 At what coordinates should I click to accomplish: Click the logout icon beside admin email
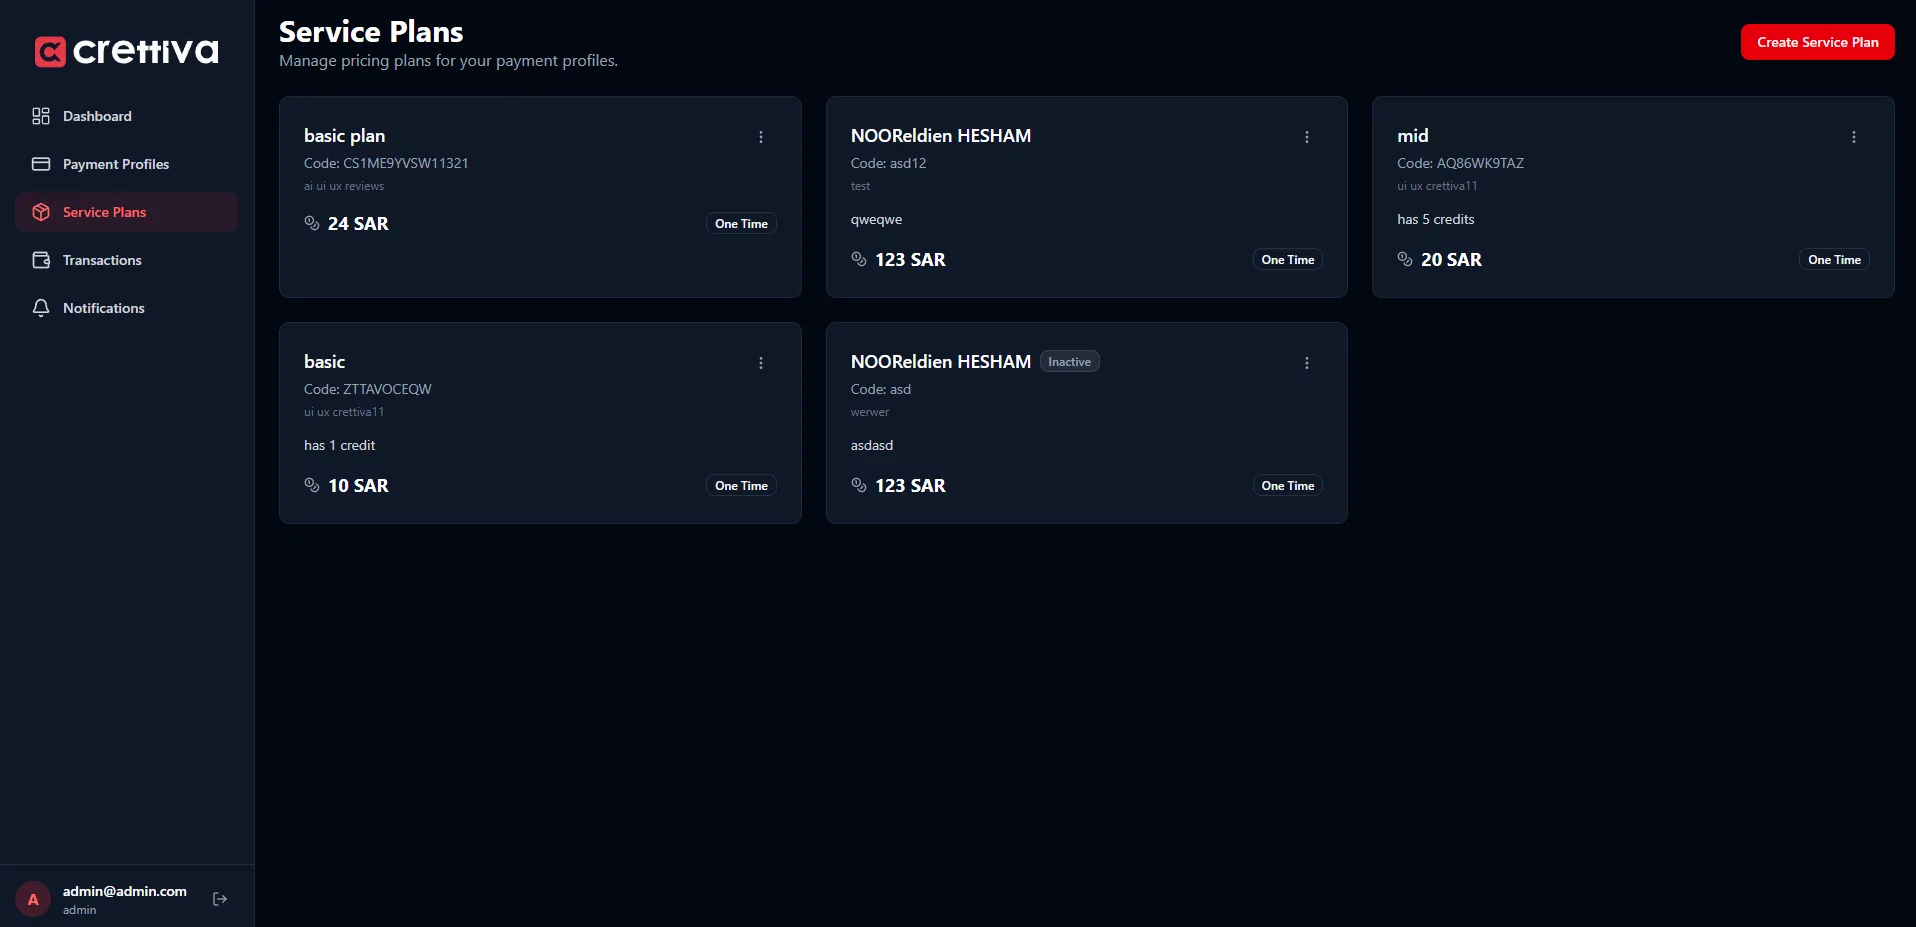pos(220,899)
